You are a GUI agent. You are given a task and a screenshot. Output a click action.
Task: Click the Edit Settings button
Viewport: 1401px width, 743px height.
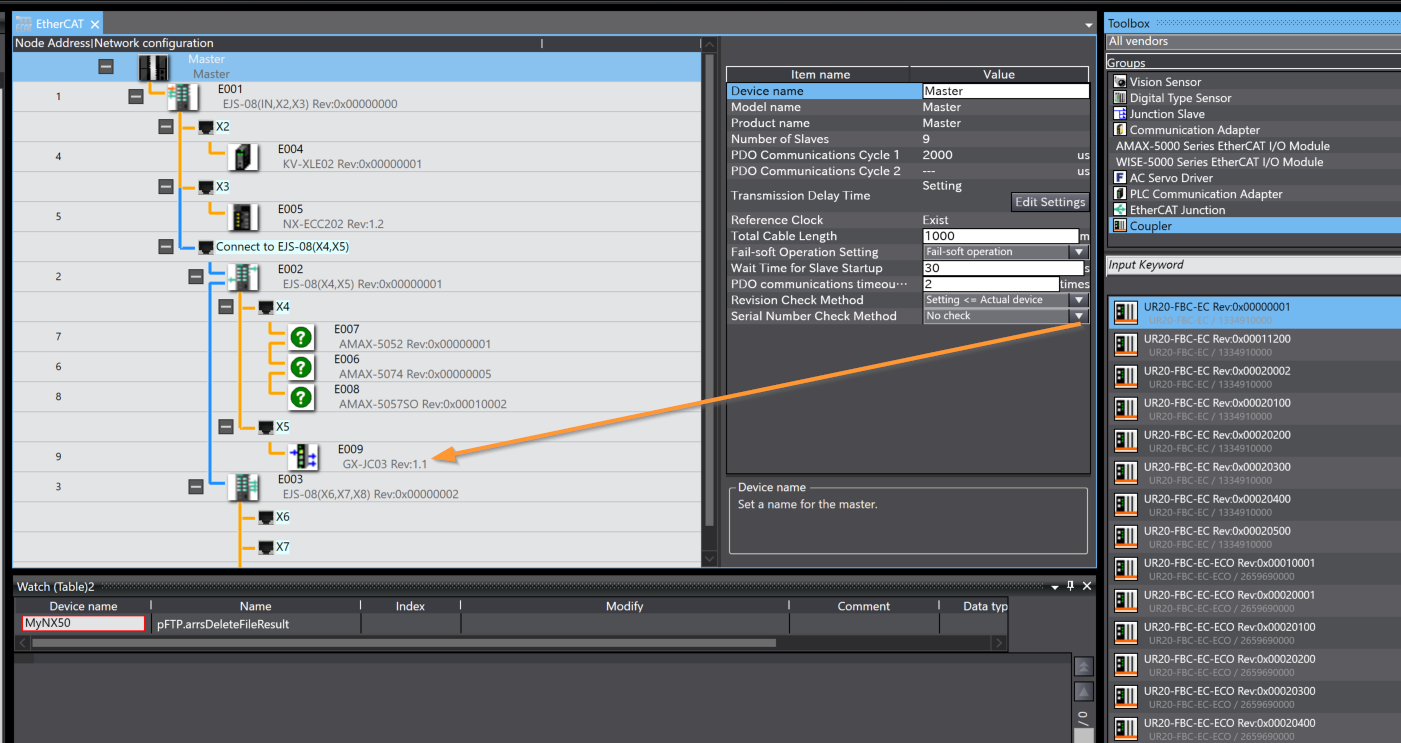[1049, 202]
